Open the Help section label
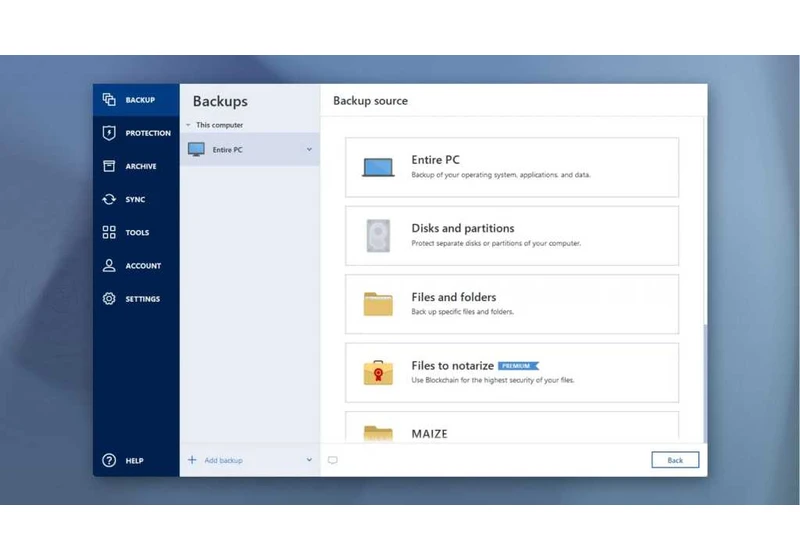This screenshot has height=560, width=800. [x=135, y=461]
